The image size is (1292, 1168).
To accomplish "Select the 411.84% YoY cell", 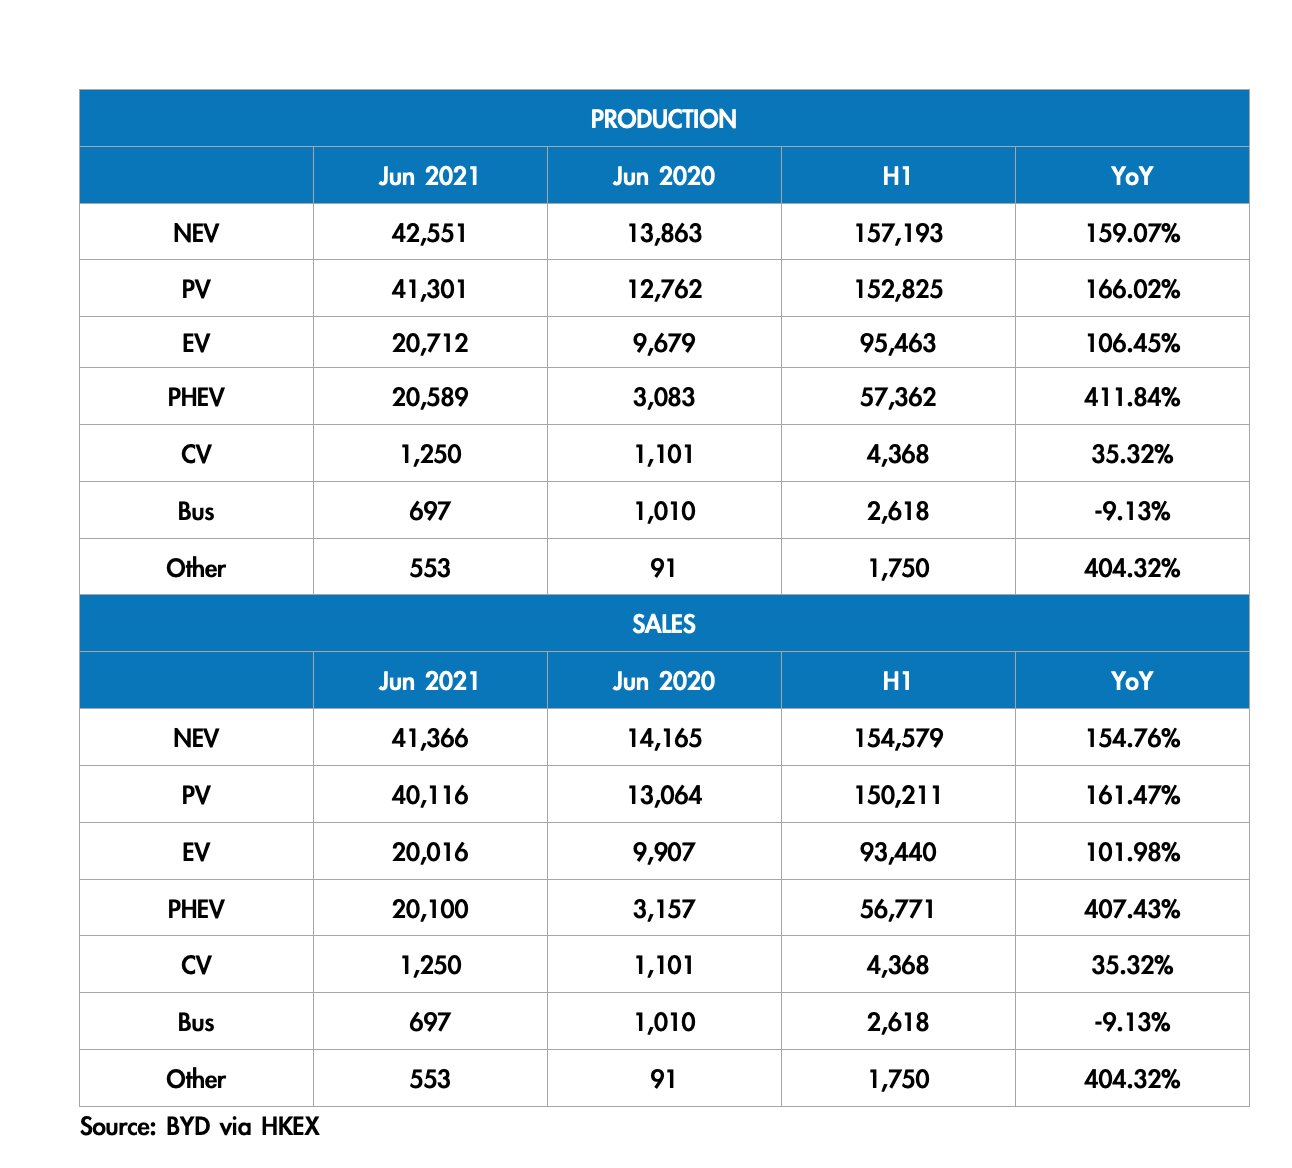I will (1131, 397).
